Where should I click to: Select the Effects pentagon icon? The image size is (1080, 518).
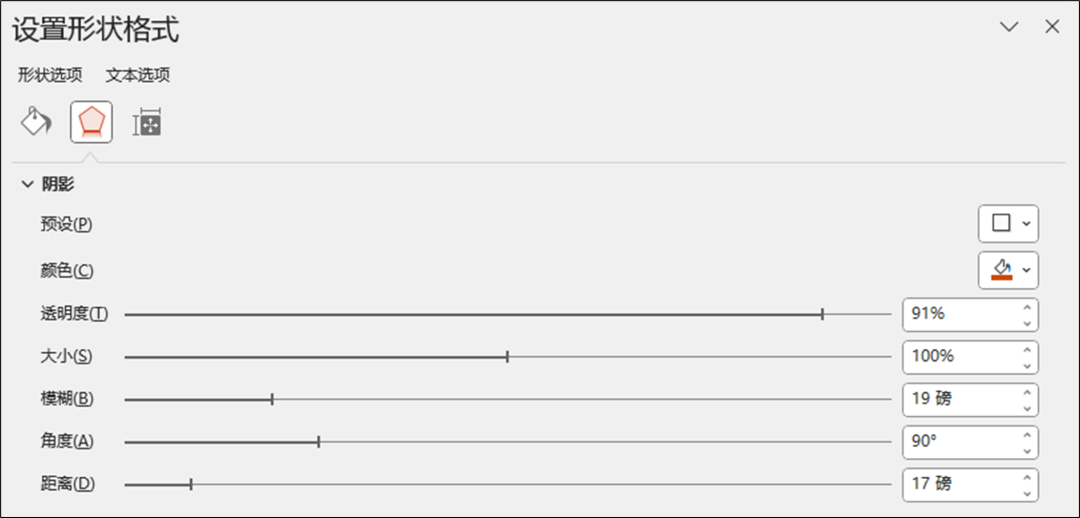click(x=91, y=122)
